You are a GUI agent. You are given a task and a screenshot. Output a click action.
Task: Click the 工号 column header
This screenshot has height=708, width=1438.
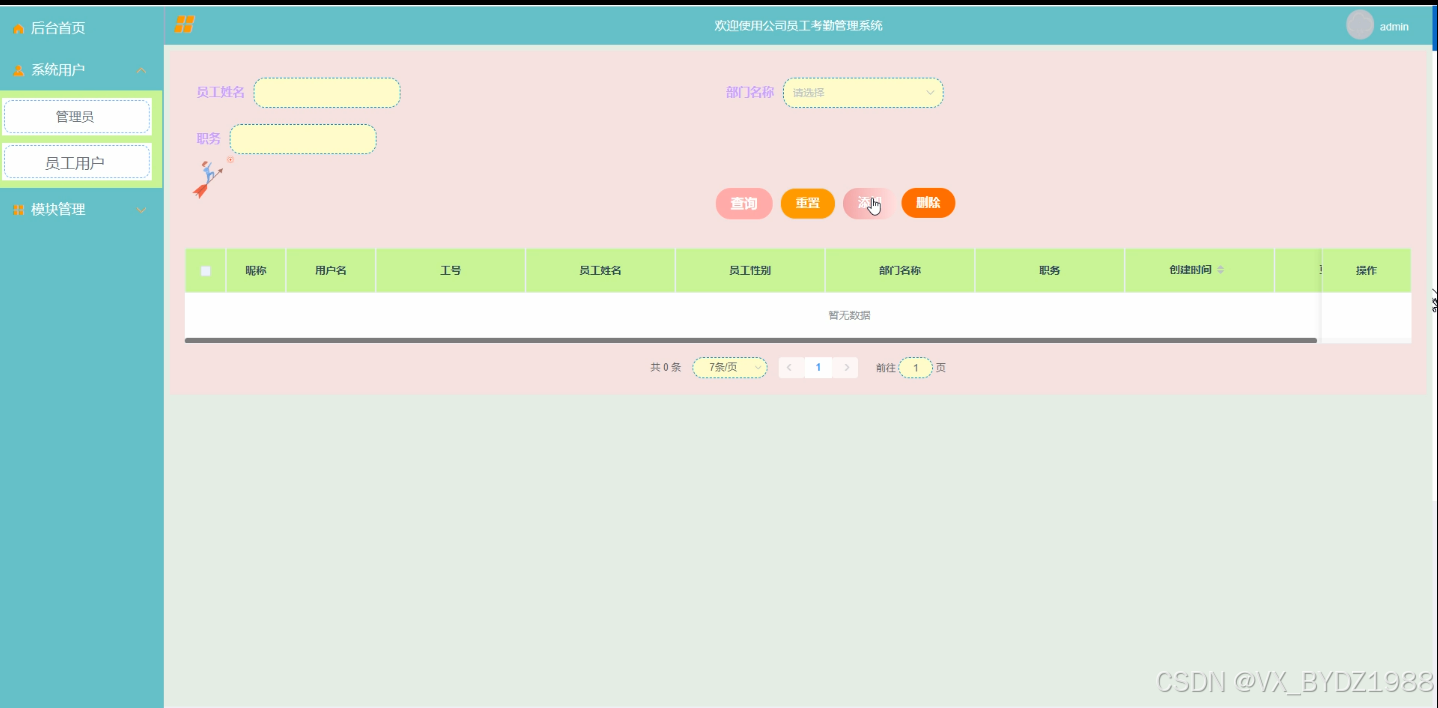(451, 271)
